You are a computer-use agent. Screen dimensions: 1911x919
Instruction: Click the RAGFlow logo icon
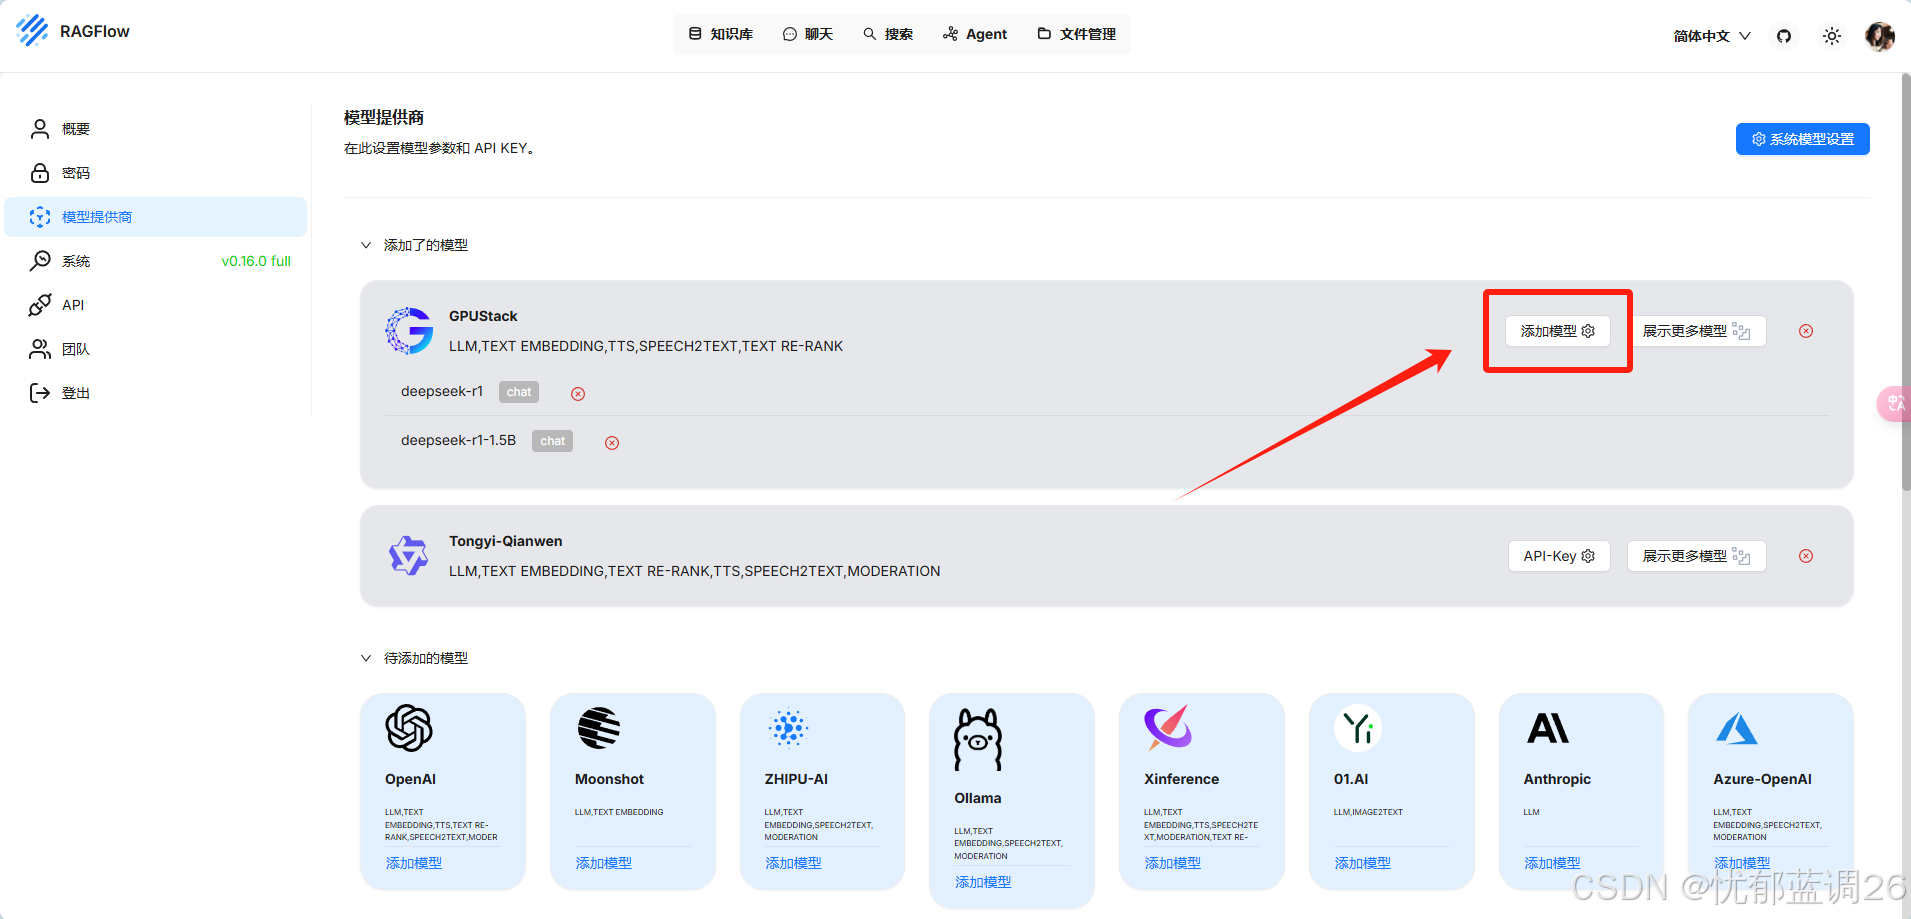click(x=32, y=31)
